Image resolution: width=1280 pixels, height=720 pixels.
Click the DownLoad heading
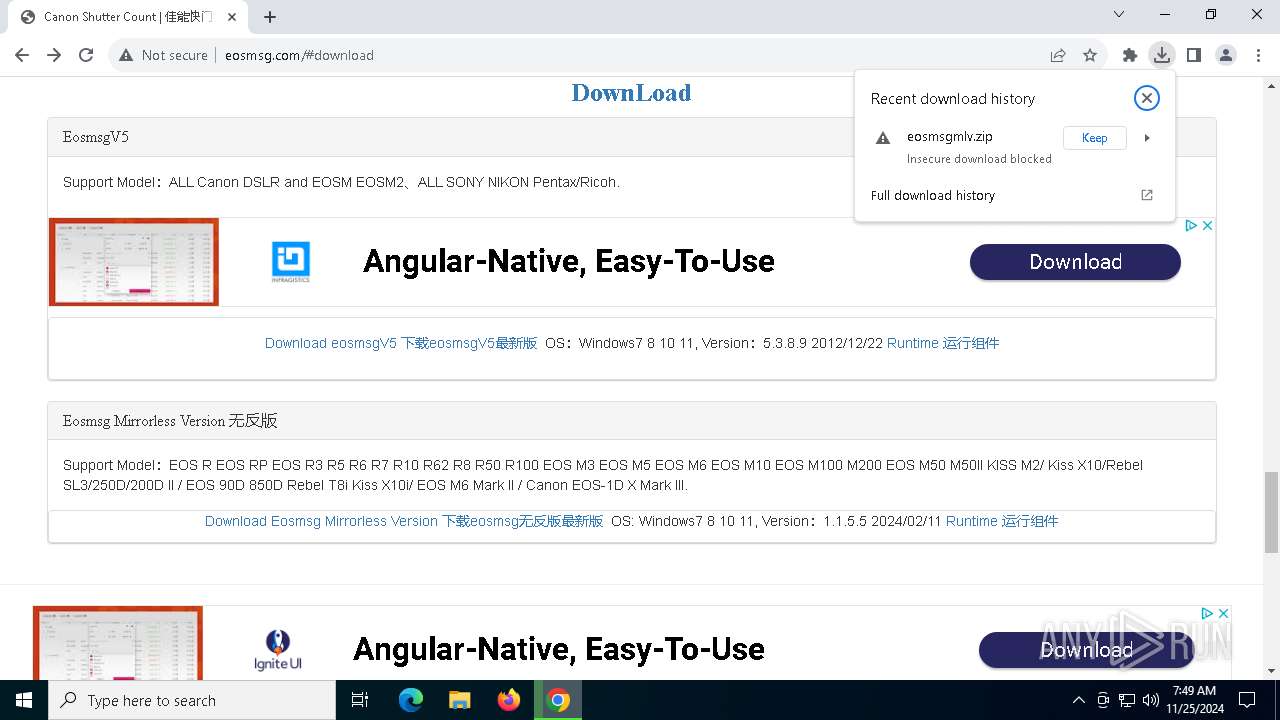[631, 93]
